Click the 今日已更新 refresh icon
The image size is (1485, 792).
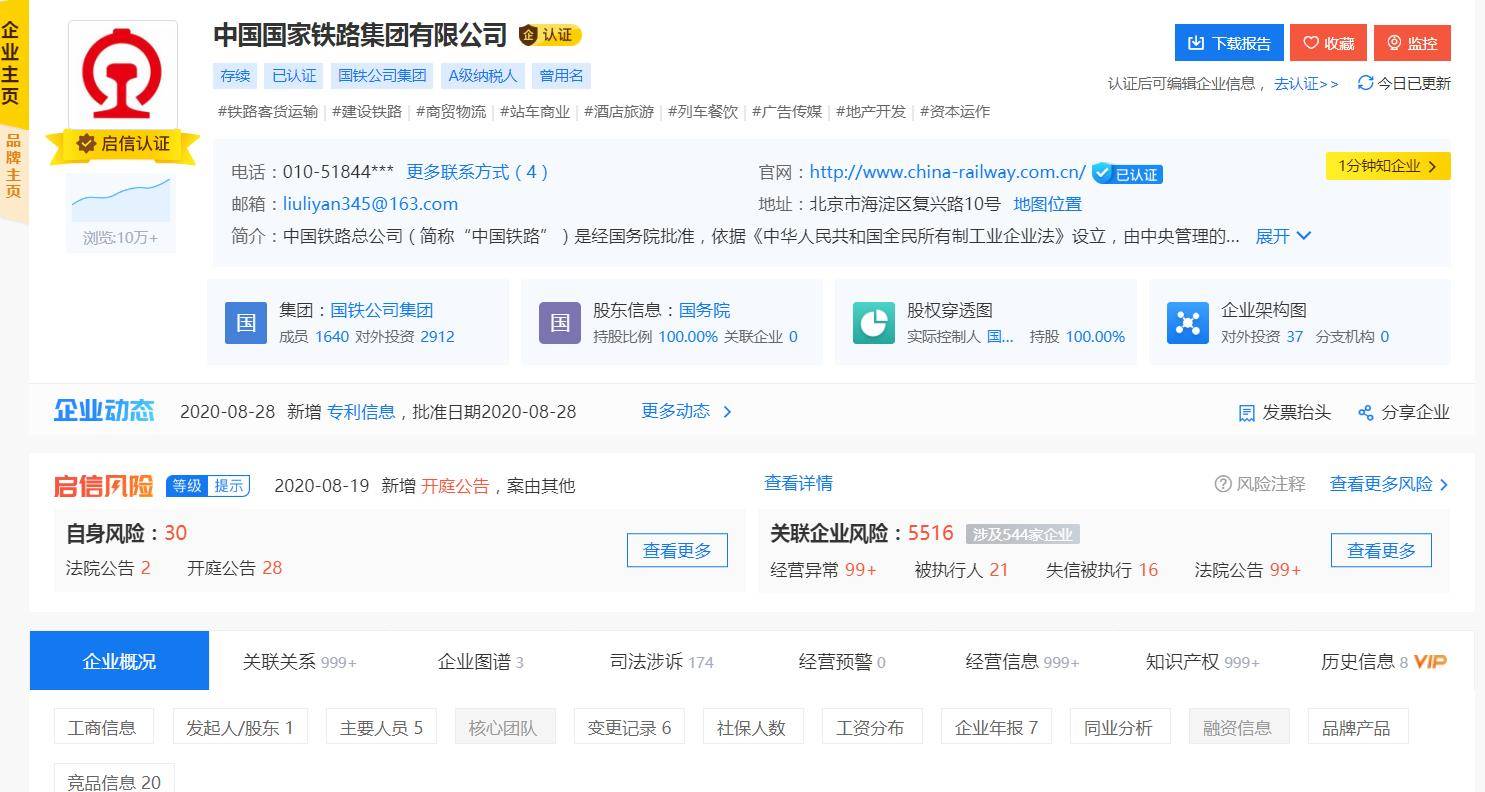tap(1365, 83)
